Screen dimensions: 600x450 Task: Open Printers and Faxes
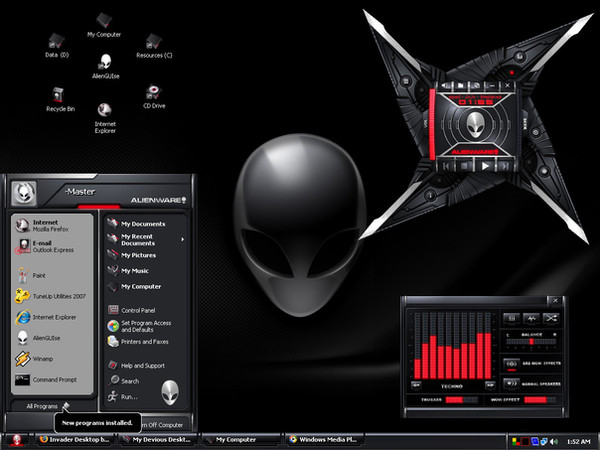[x=145, y=341]
